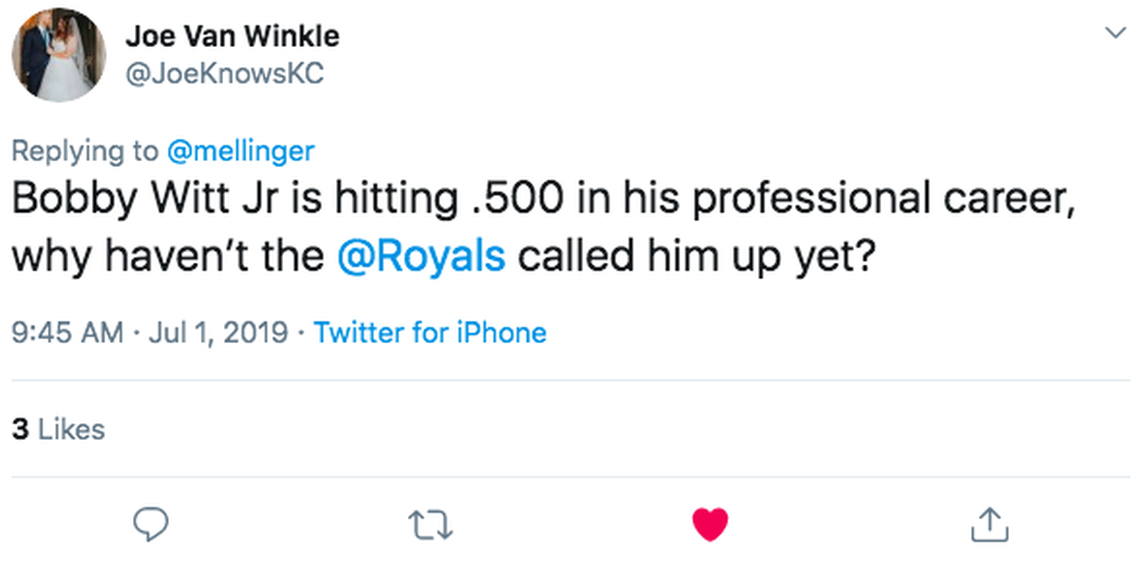Screen dimensions: 1140x569
Task: Open the Joe Van Winkle display name
Action: 232,37
